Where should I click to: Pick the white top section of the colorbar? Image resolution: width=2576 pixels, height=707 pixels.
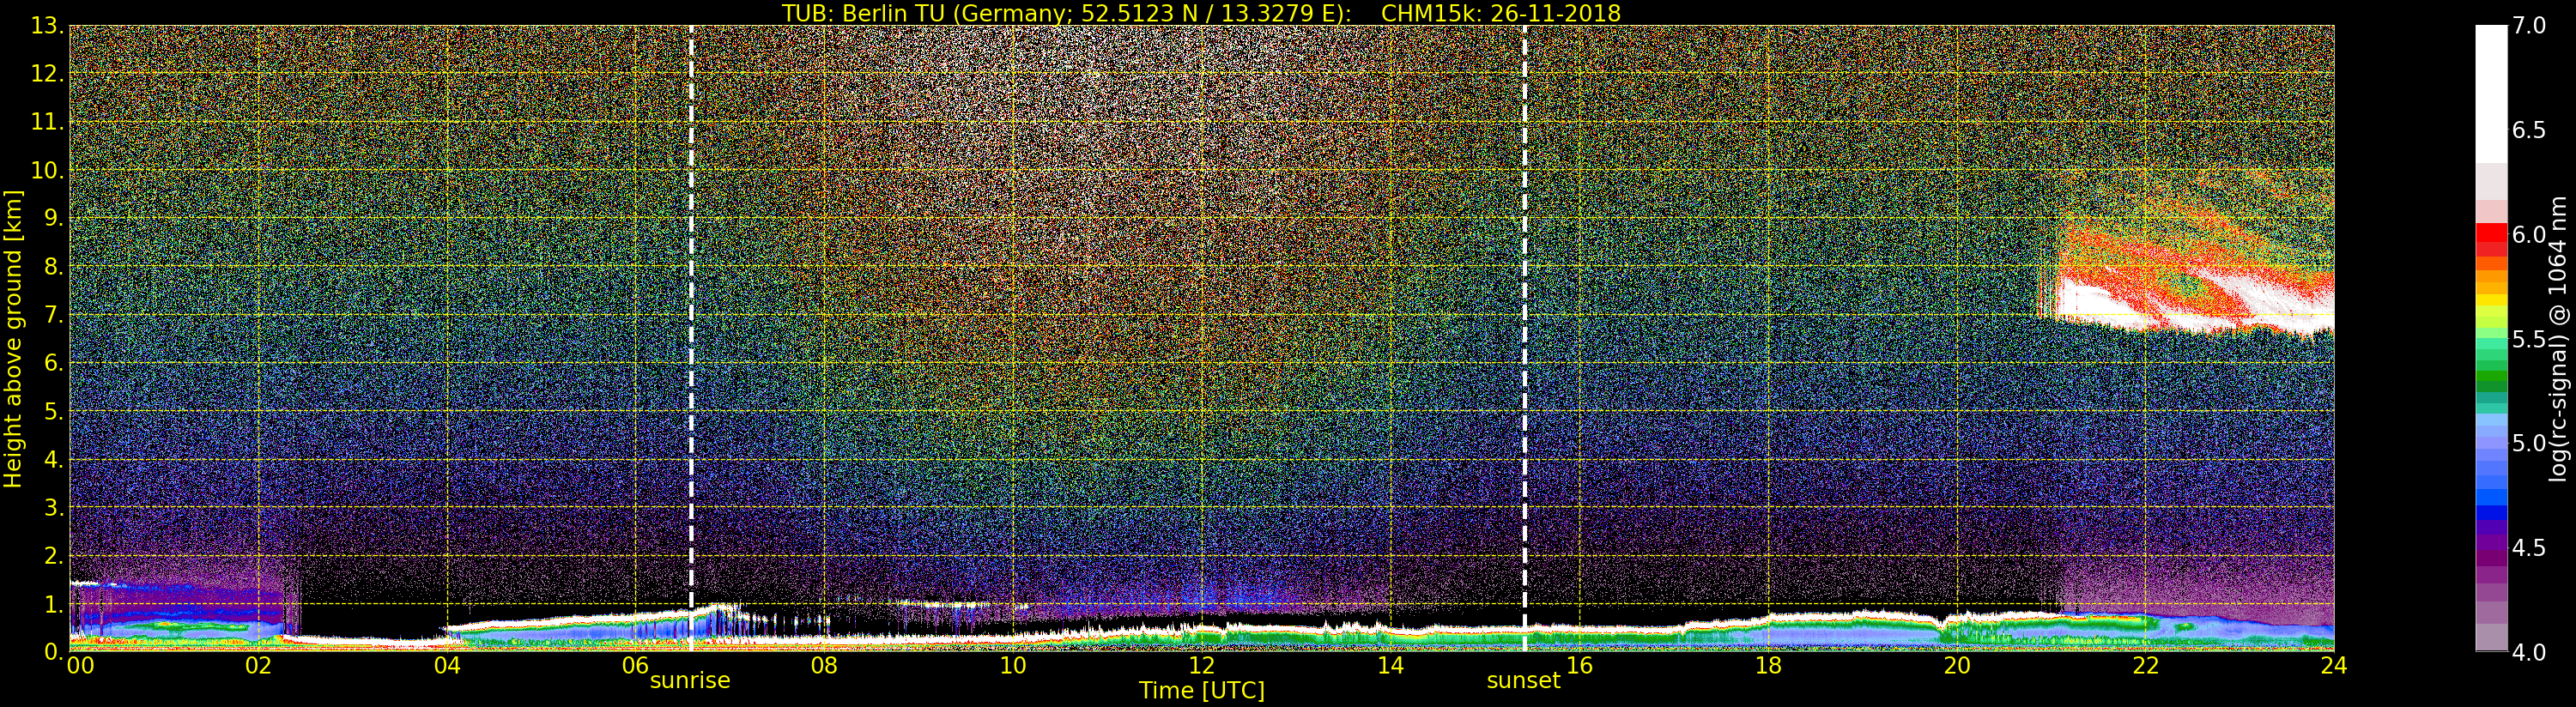2490,90
